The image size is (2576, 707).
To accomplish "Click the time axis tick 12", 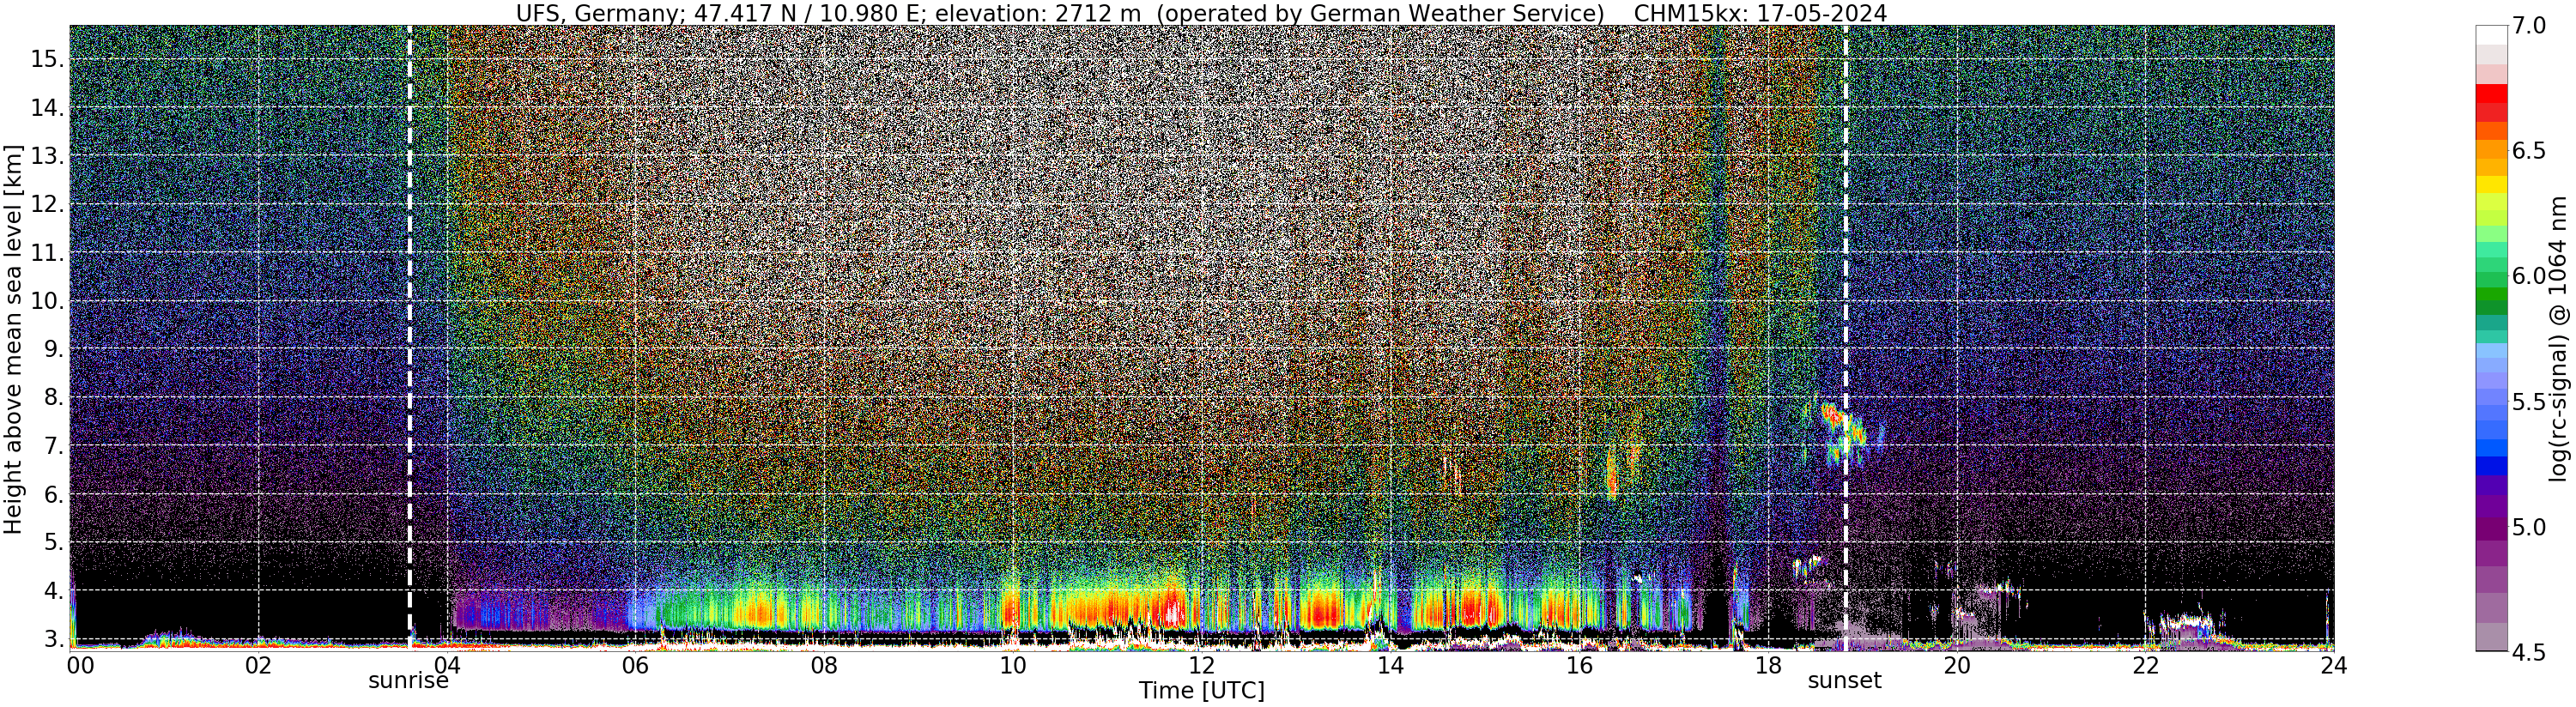I will tap(1201, 665).
